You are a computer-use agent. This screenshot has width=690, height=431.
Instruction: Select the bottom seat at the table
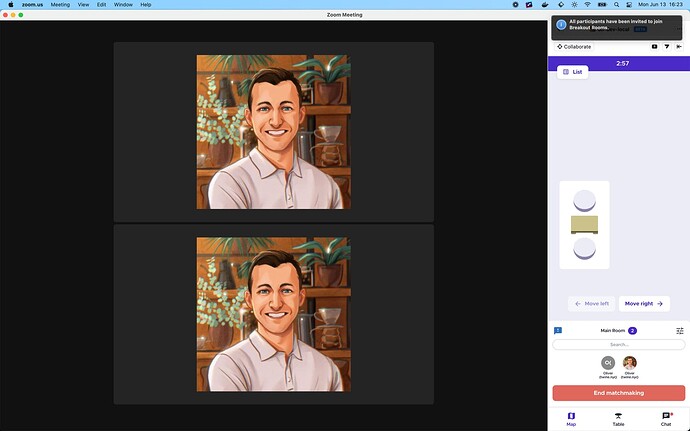pos(584,249)
